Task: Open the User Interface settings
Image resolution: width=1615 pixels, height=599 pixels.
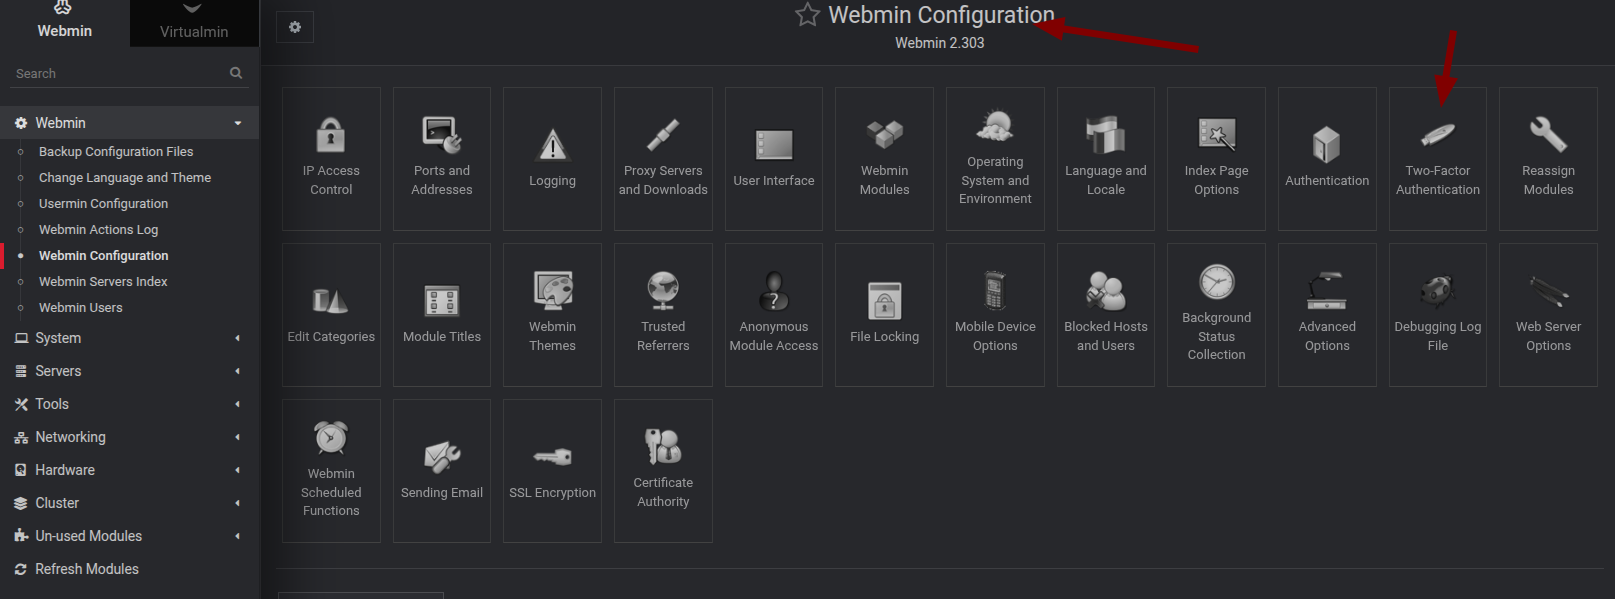Action: point(774,159)
